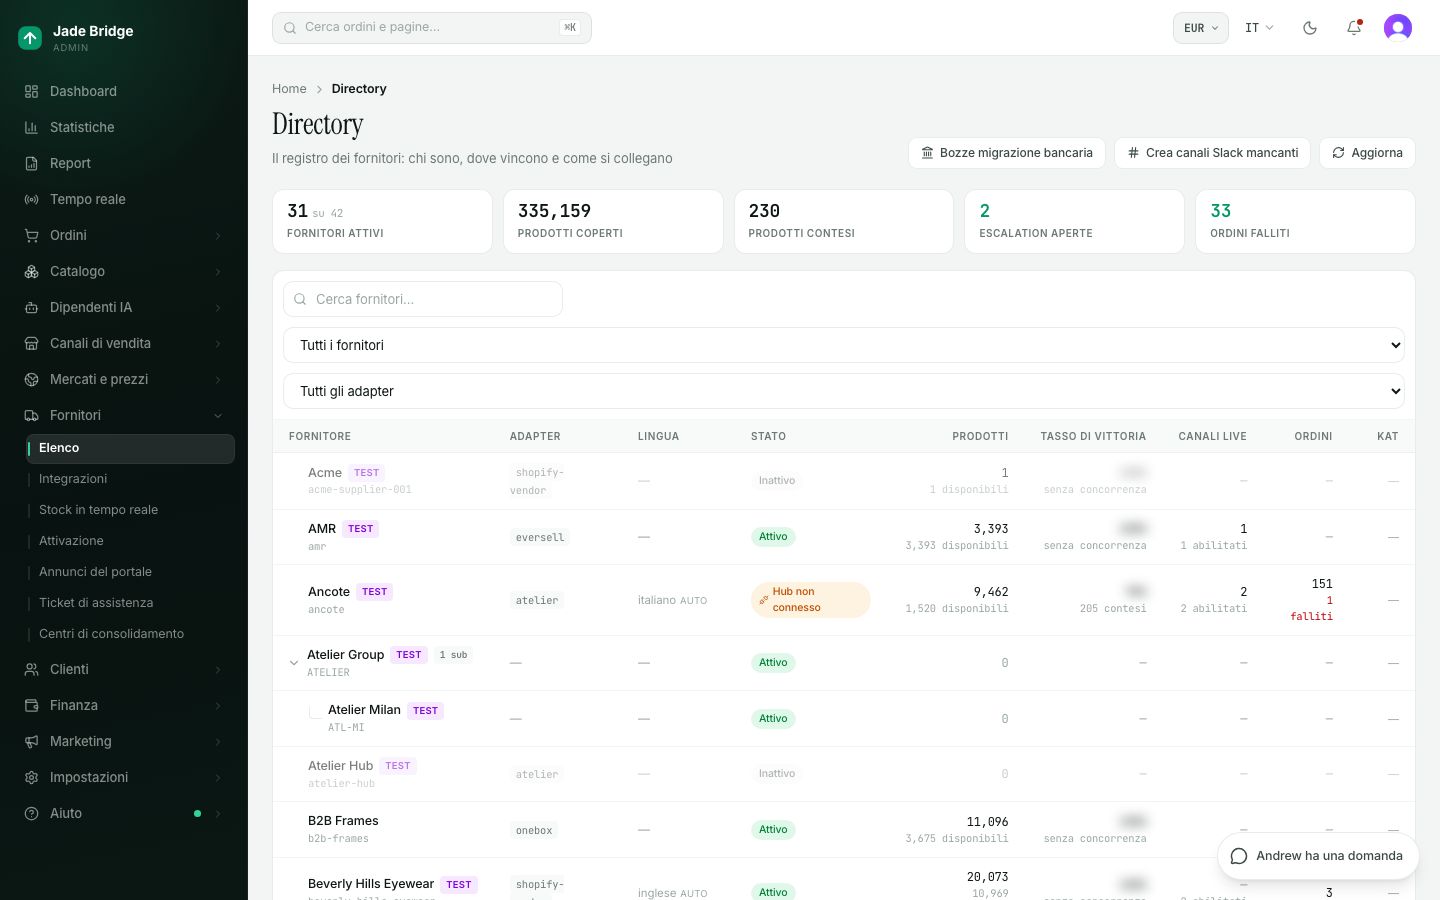Select Integrazioni submenu item

(x=131, y=479)
